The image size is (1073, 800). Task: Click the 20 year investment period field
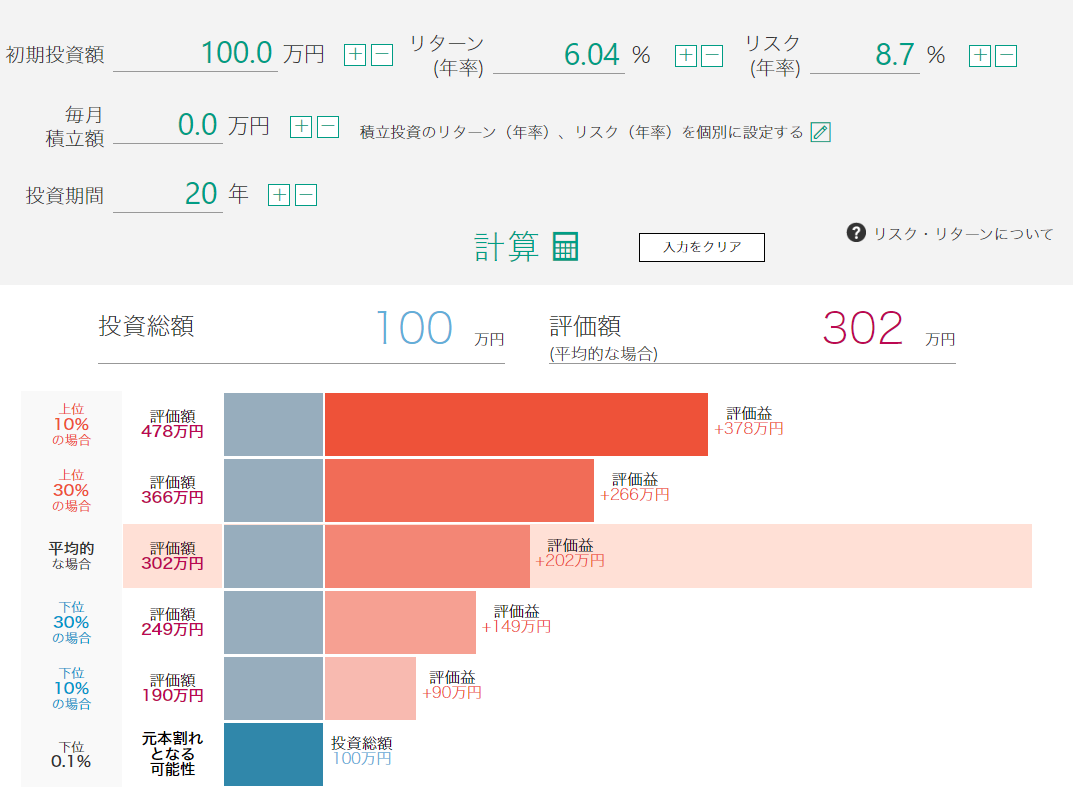168,194
